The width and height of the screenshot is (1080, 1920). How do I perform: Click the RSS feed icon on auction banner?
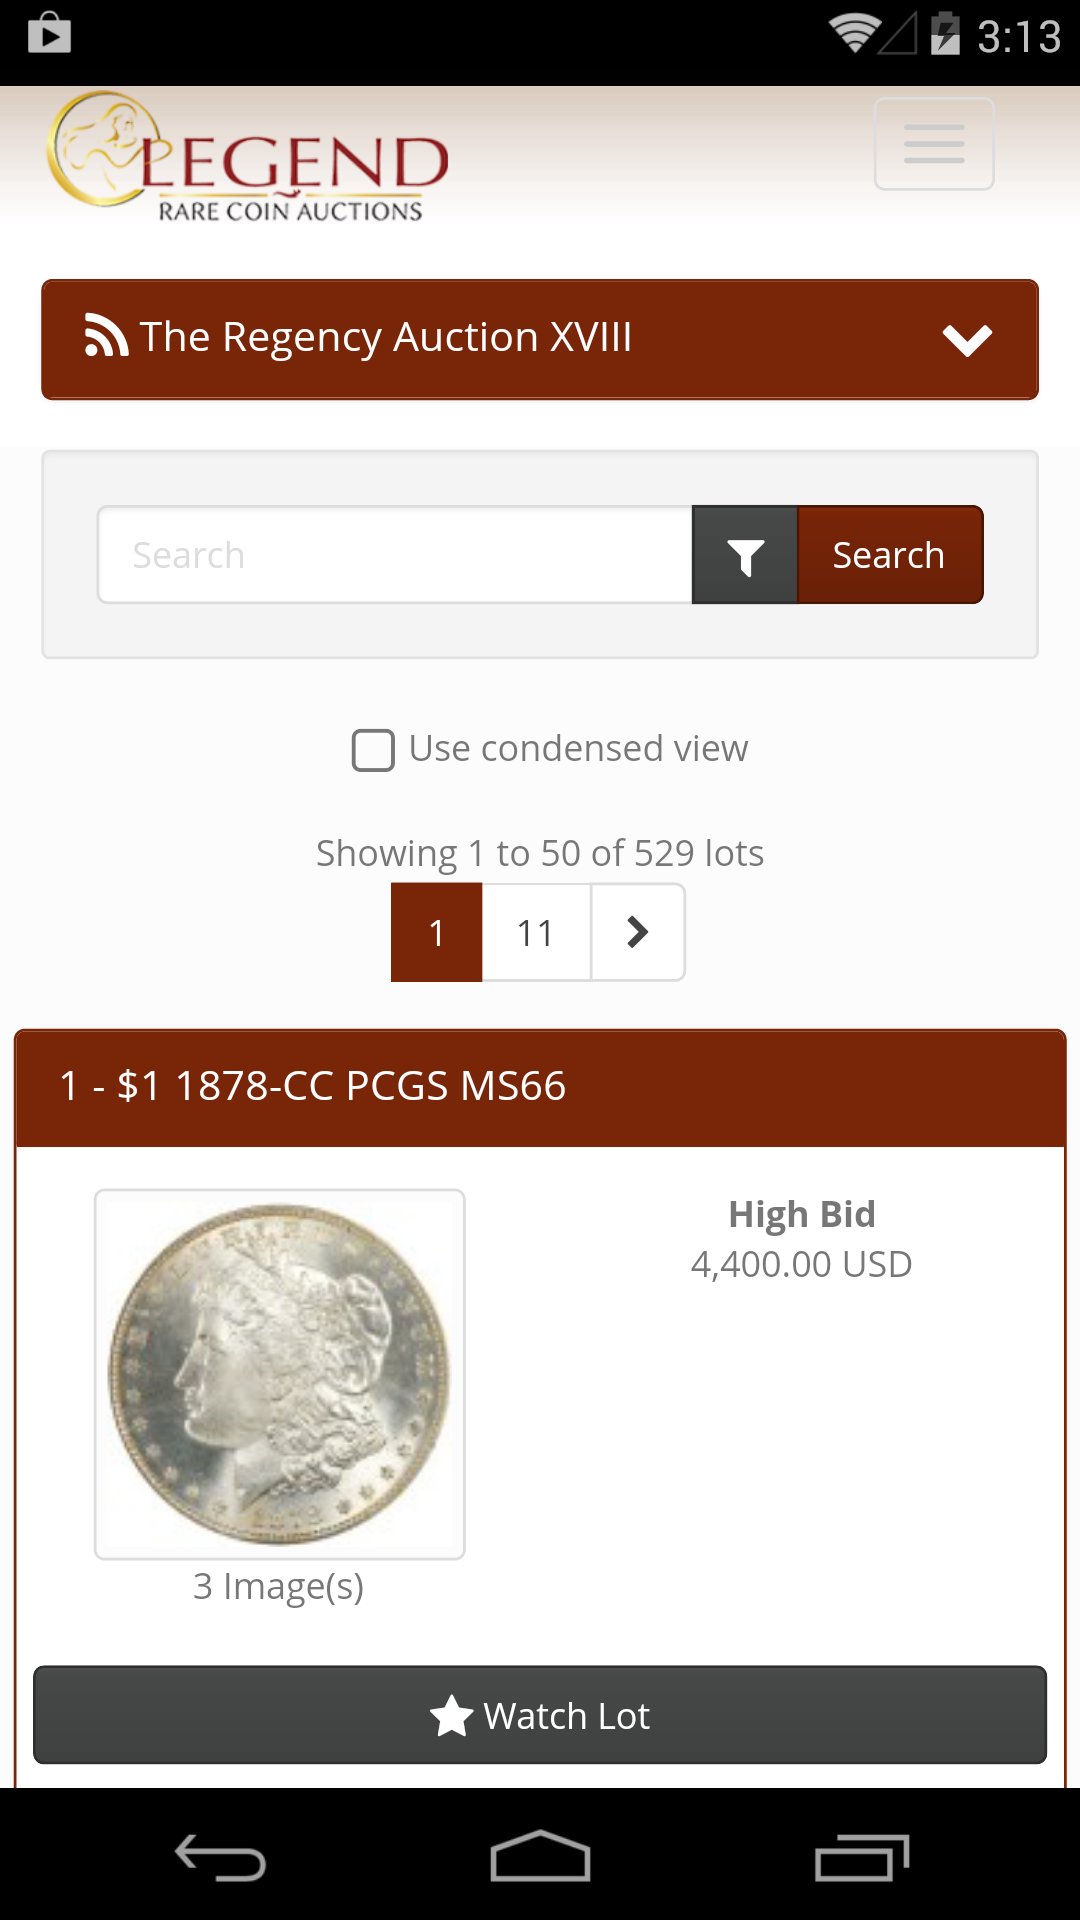[x=103, y=337]
